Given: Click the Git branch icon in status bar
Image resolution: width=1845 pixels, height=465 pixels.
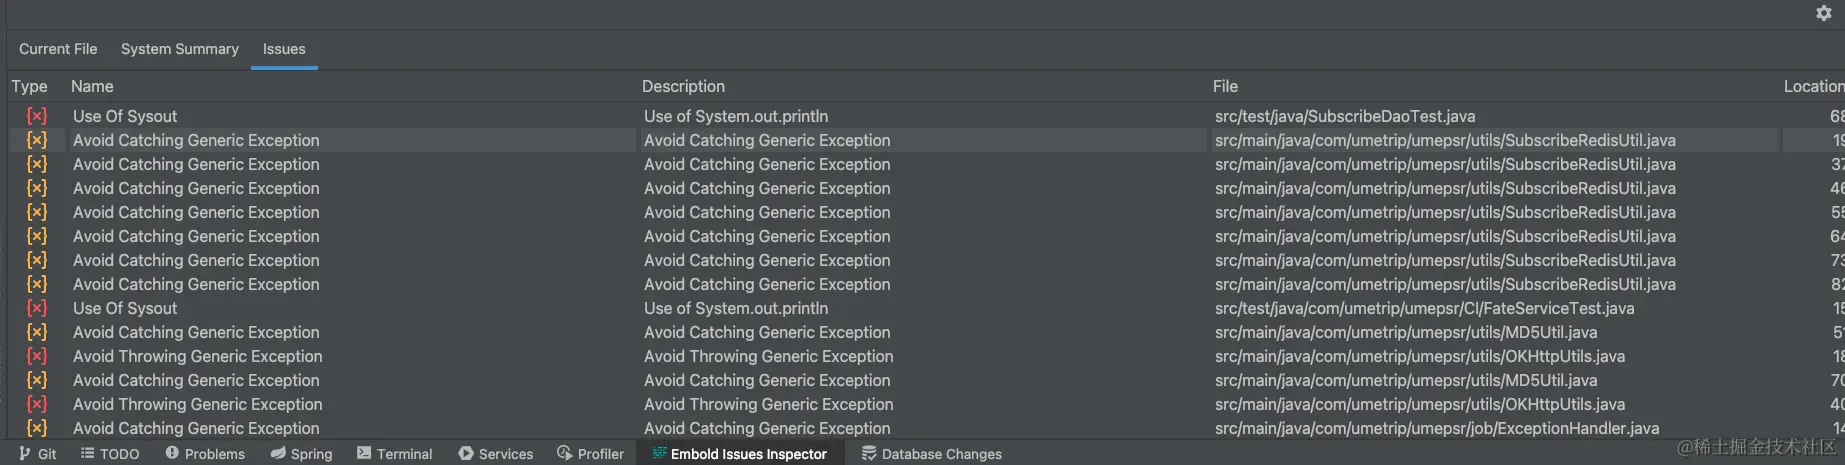Looking at the screenshot, I should click(25, 453).
